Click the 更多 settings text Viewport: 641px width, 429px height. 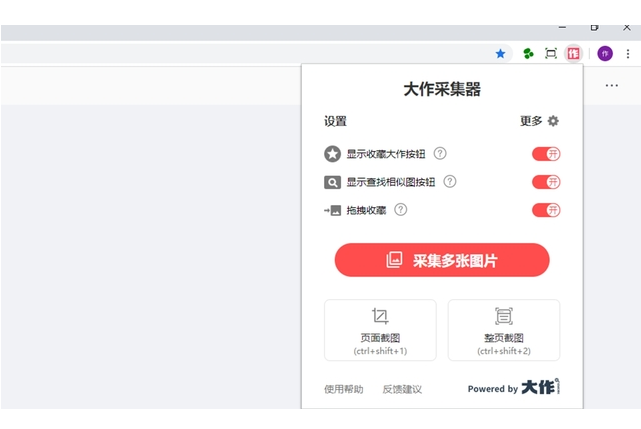click(x=531, y=121)
